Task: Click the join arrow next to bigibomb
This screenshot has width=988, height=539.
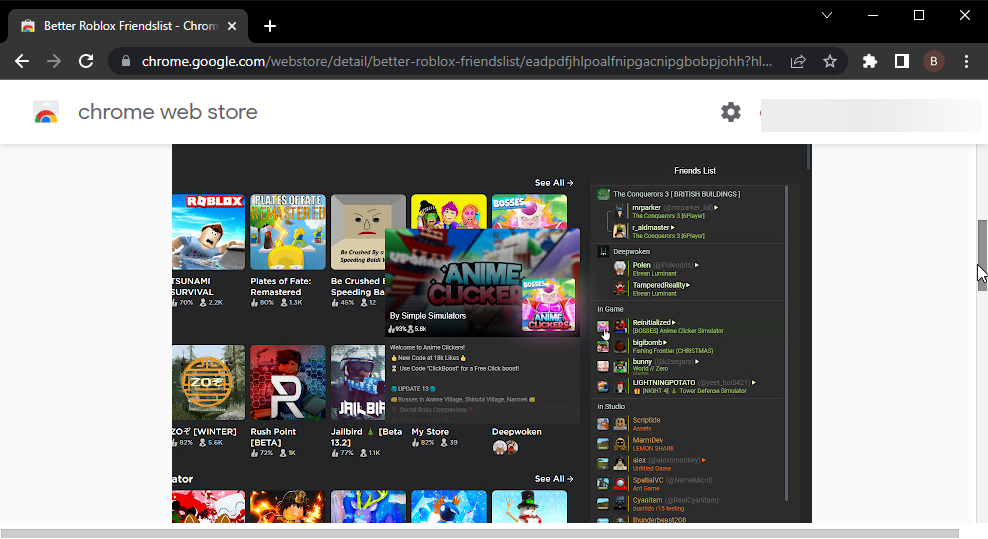Action: [665, 343]
